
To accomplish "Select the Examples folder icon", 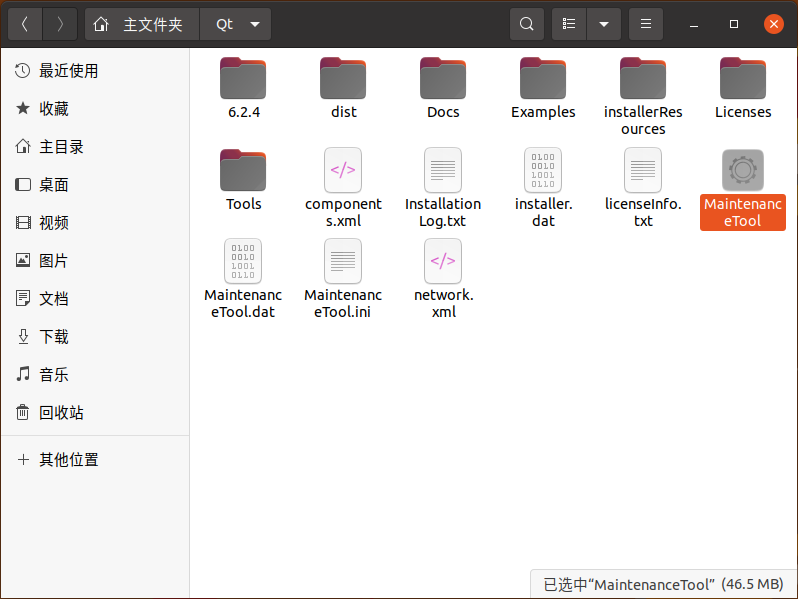I will click(x=543, y=78).
